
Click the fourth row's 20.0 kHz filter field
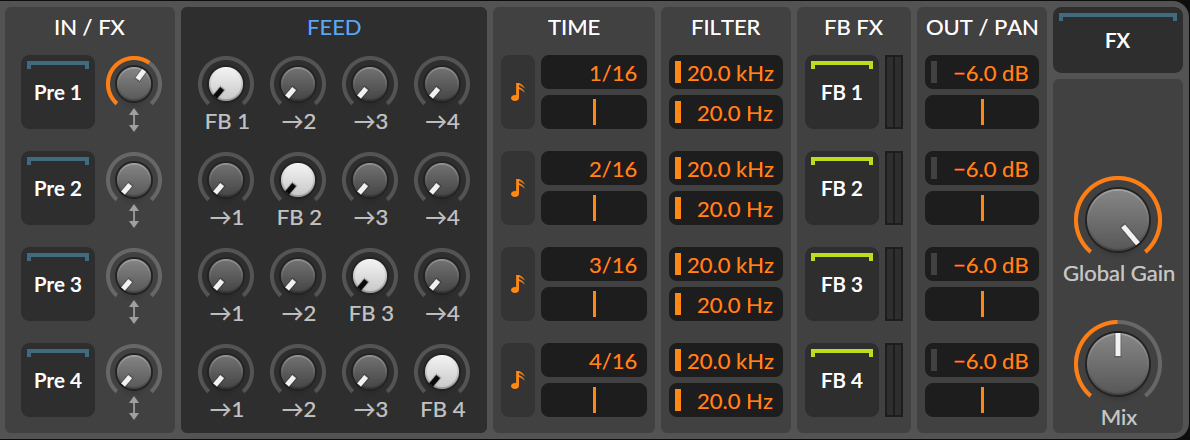point(726,361)
